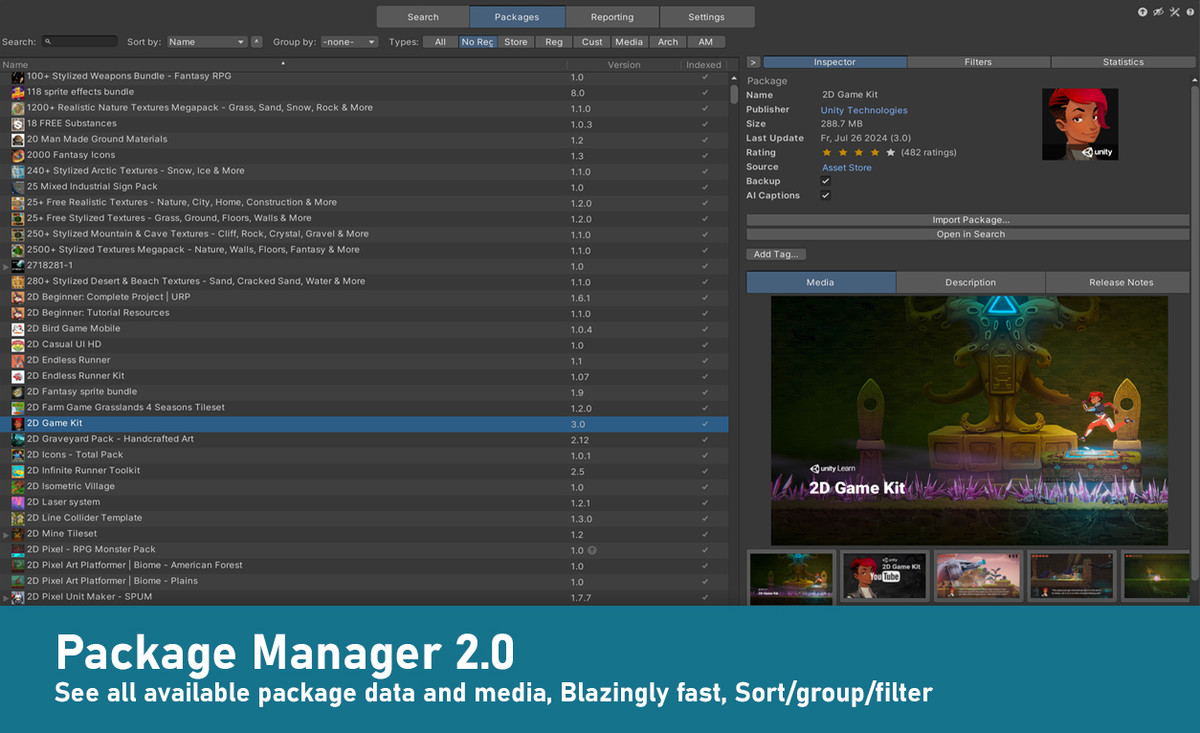Click the crossed-out eye icon
The height and width of the screenshot is (733, 1200).
[x=1158, y=12]
